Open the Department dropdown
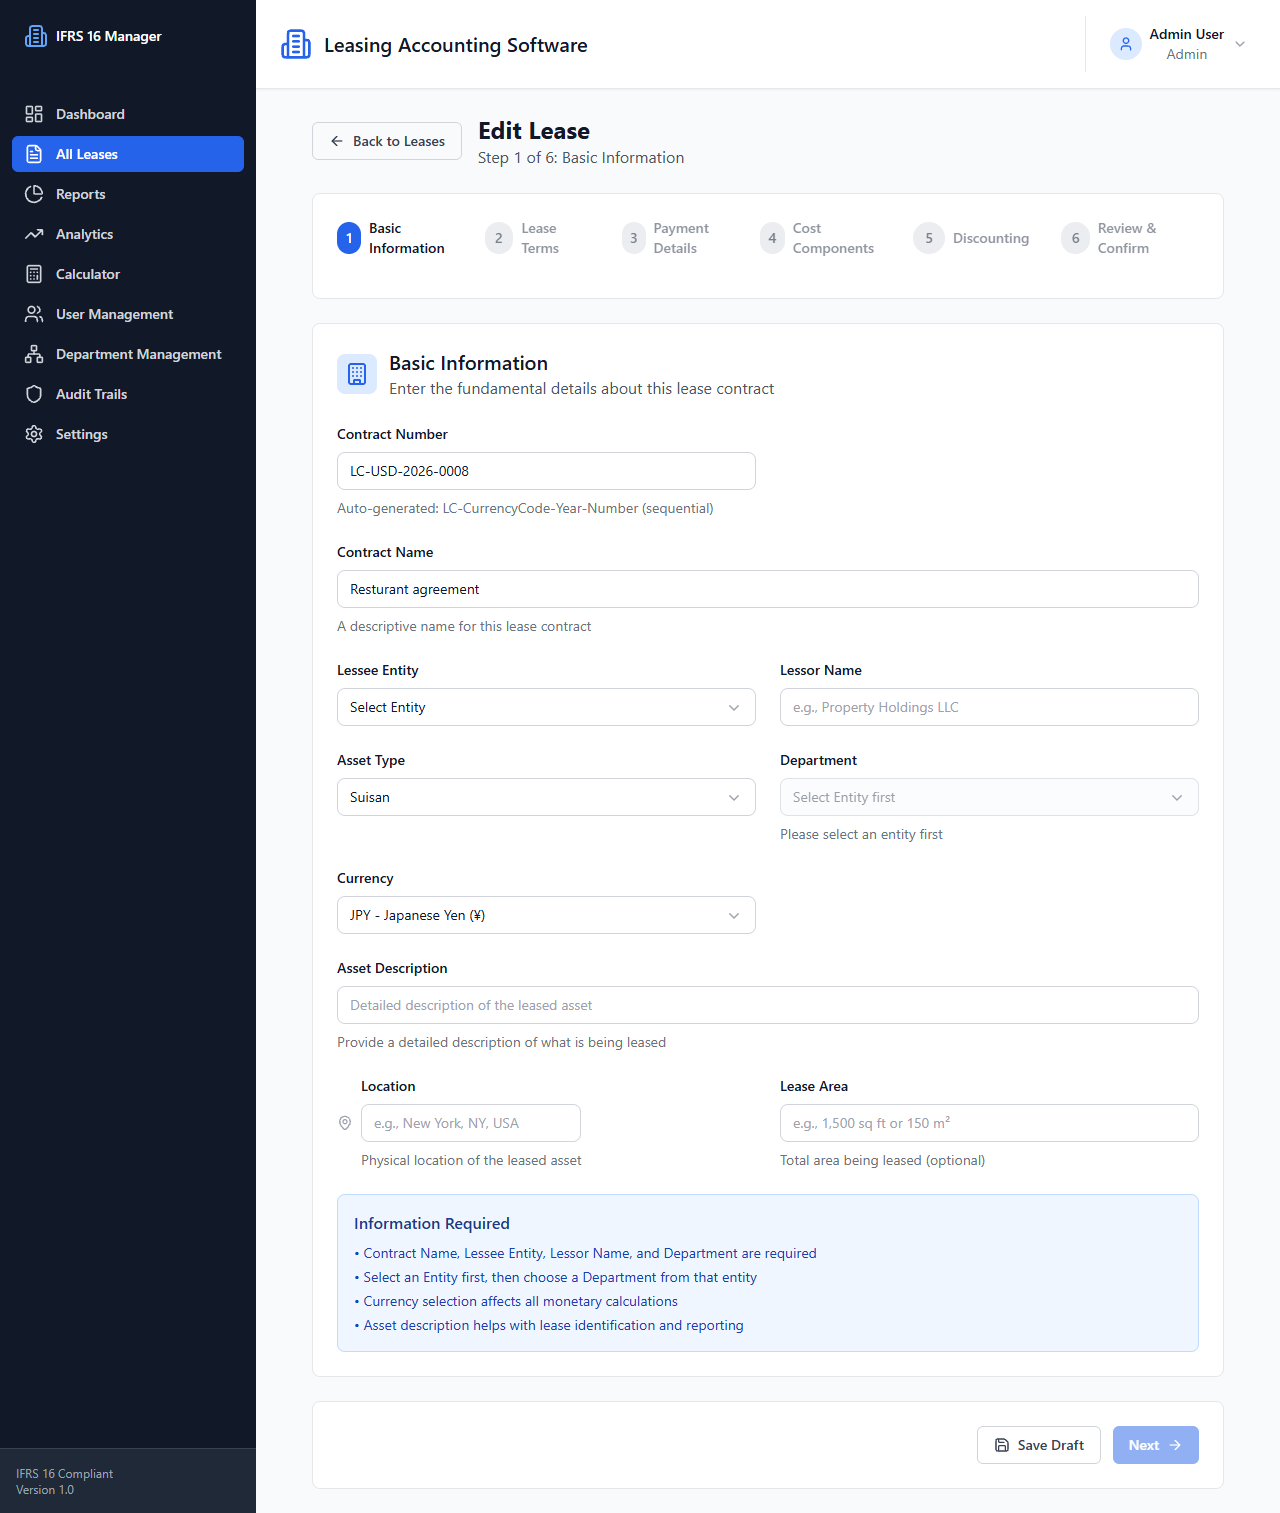1280x1513 pixels. pyautogui.click(x=989, y=797)
